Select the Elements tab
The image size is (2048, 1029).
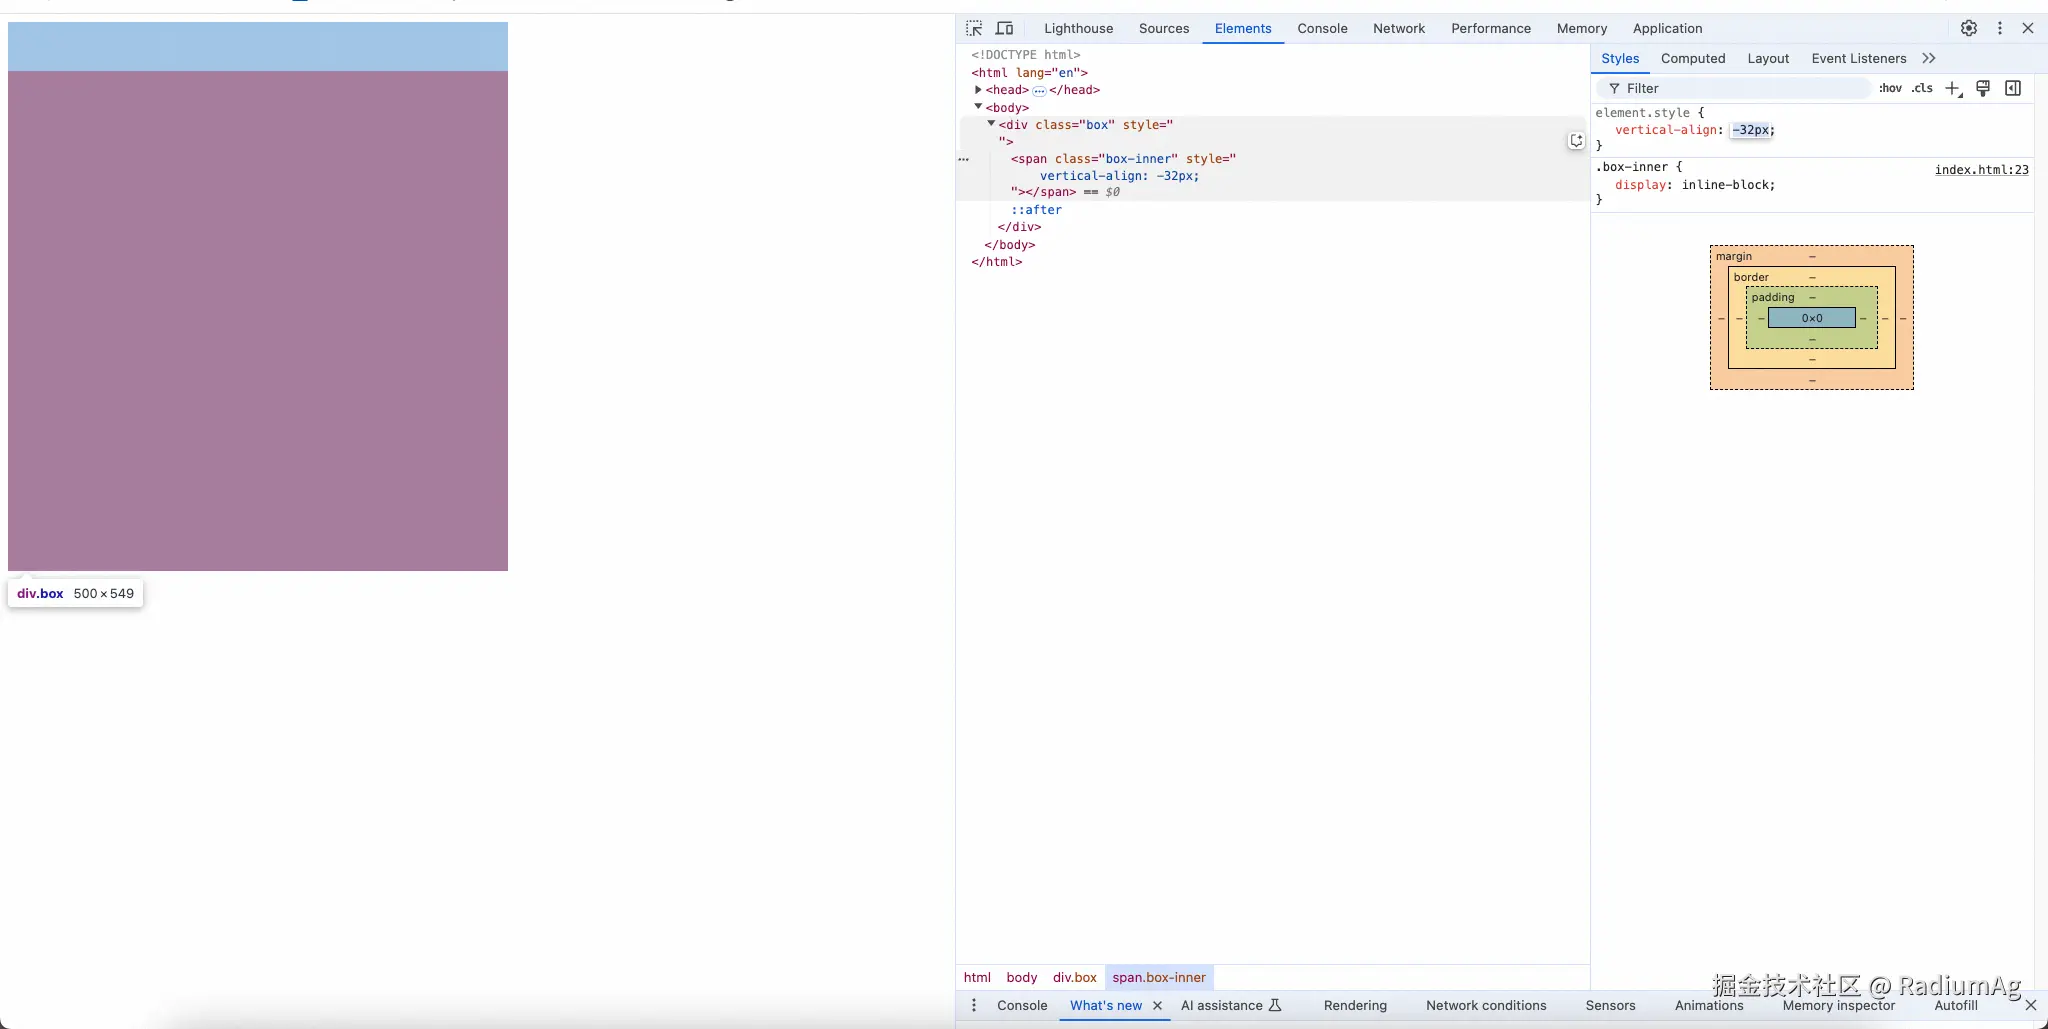[1243, 28]
